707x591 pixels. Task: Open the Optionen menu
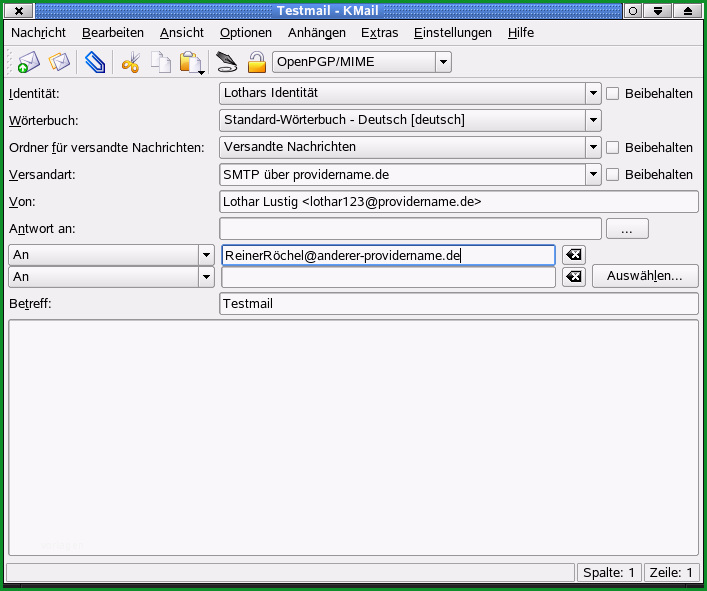pyautogui.click(x=246, y=32)
